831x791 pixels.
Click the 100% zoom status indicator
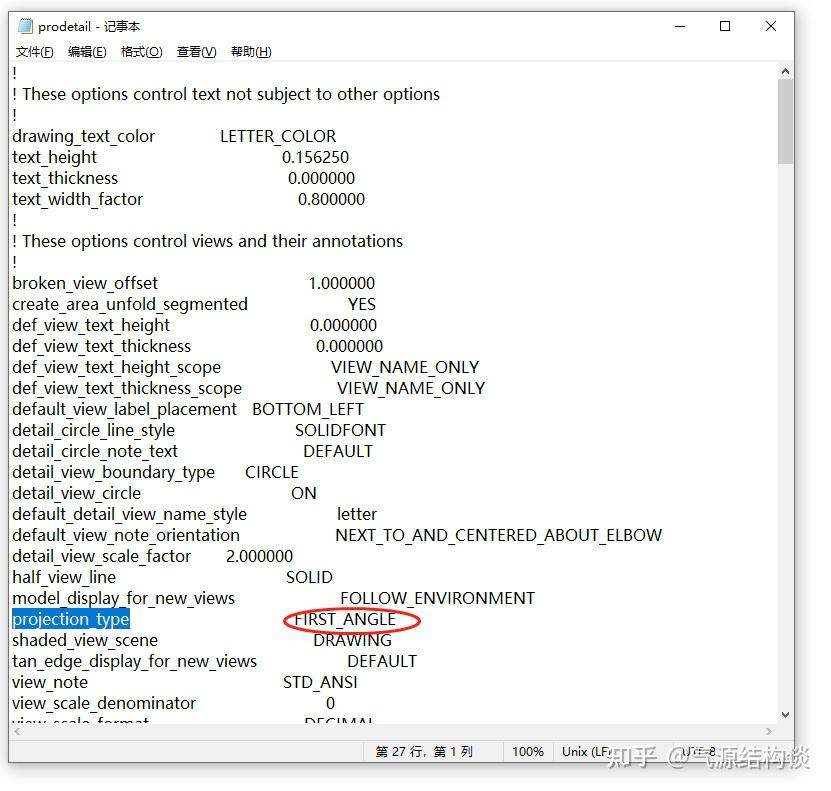pyautogui.click(x=528, y=751)
